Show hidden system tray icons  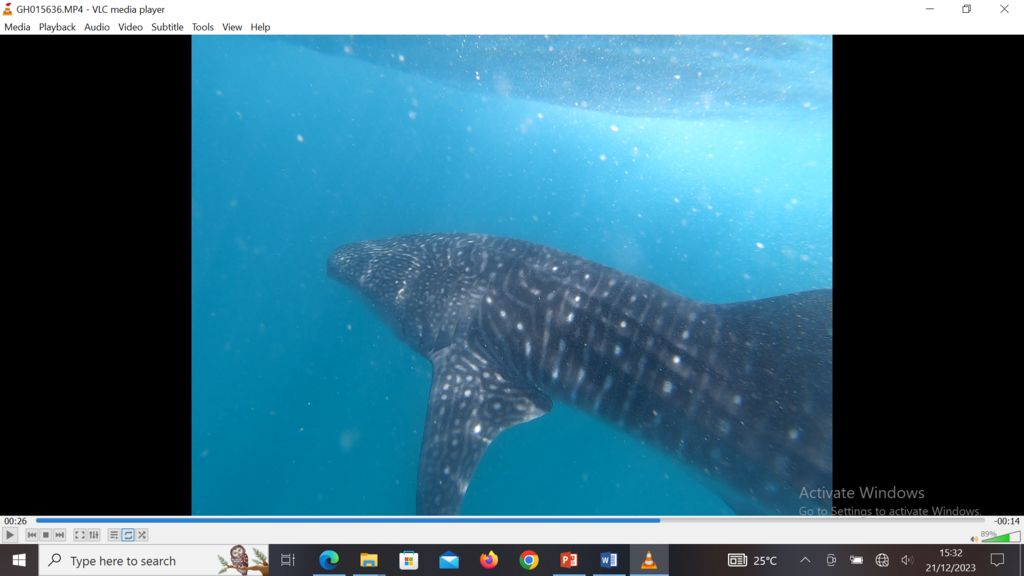(x=805, y=560)
